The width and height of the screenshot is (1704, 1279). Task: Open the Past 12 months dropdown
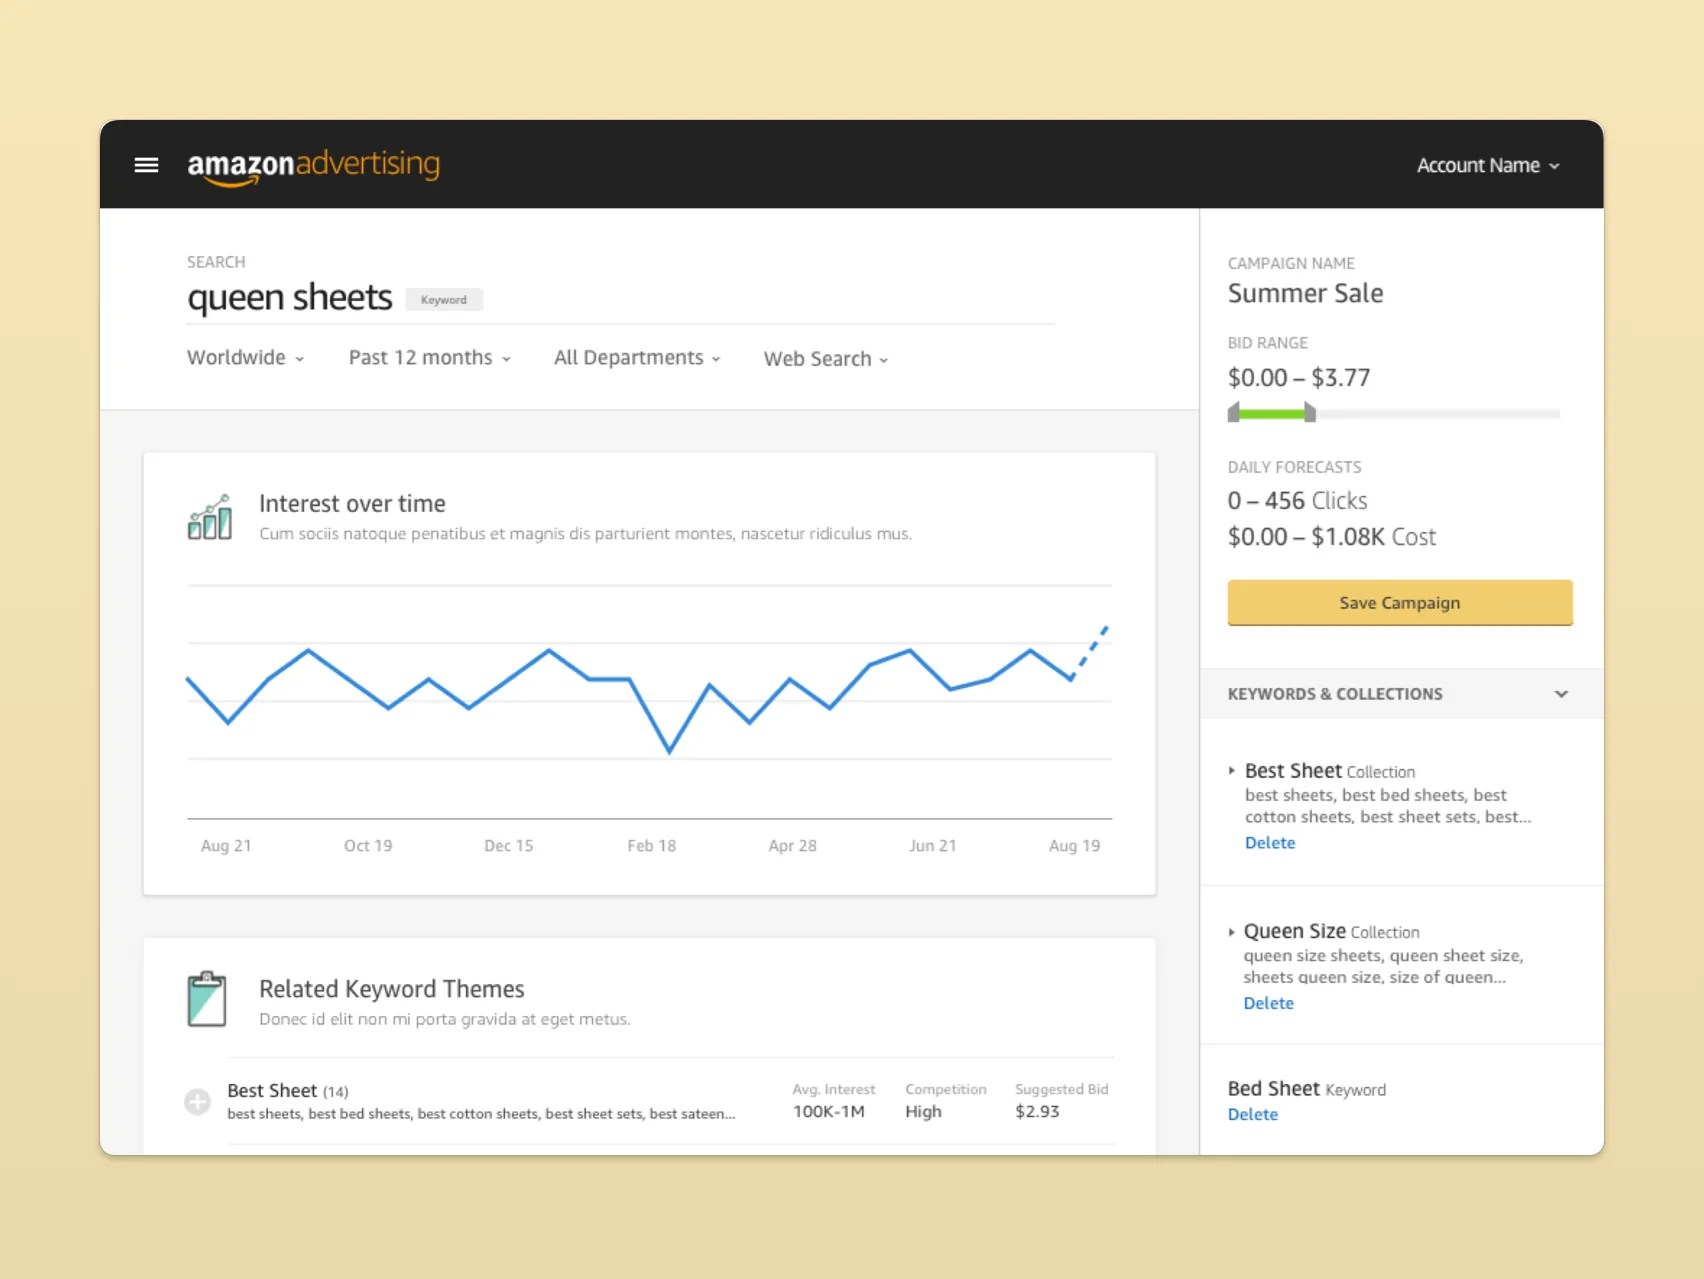(429, 358)
